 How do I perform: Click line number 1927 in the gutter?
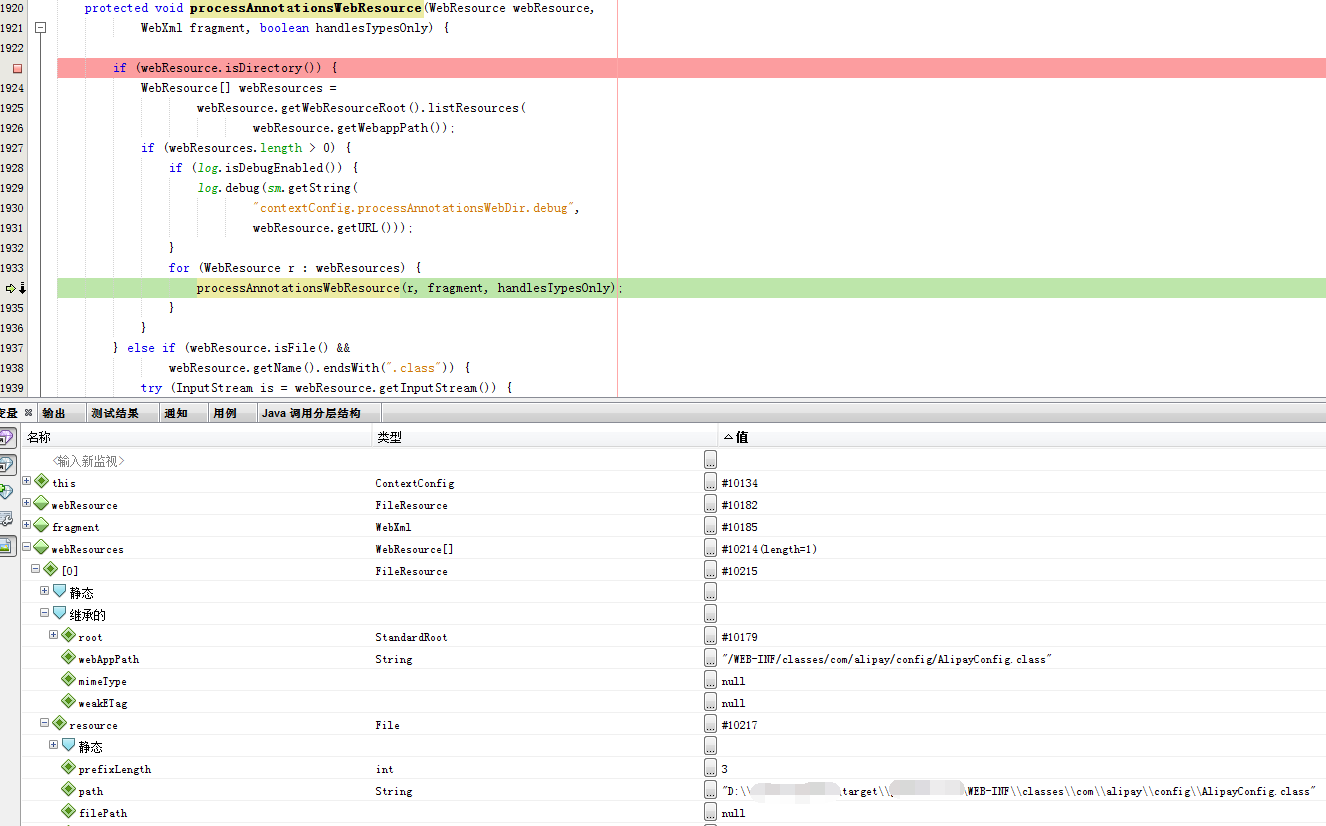click(12, 148)
